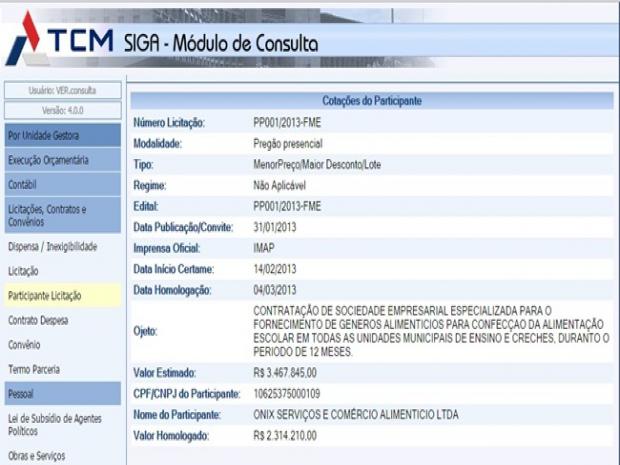Open Obras e Serviços link
The height and width of the screenshot is (465, 620).
(x=37, y=456)
